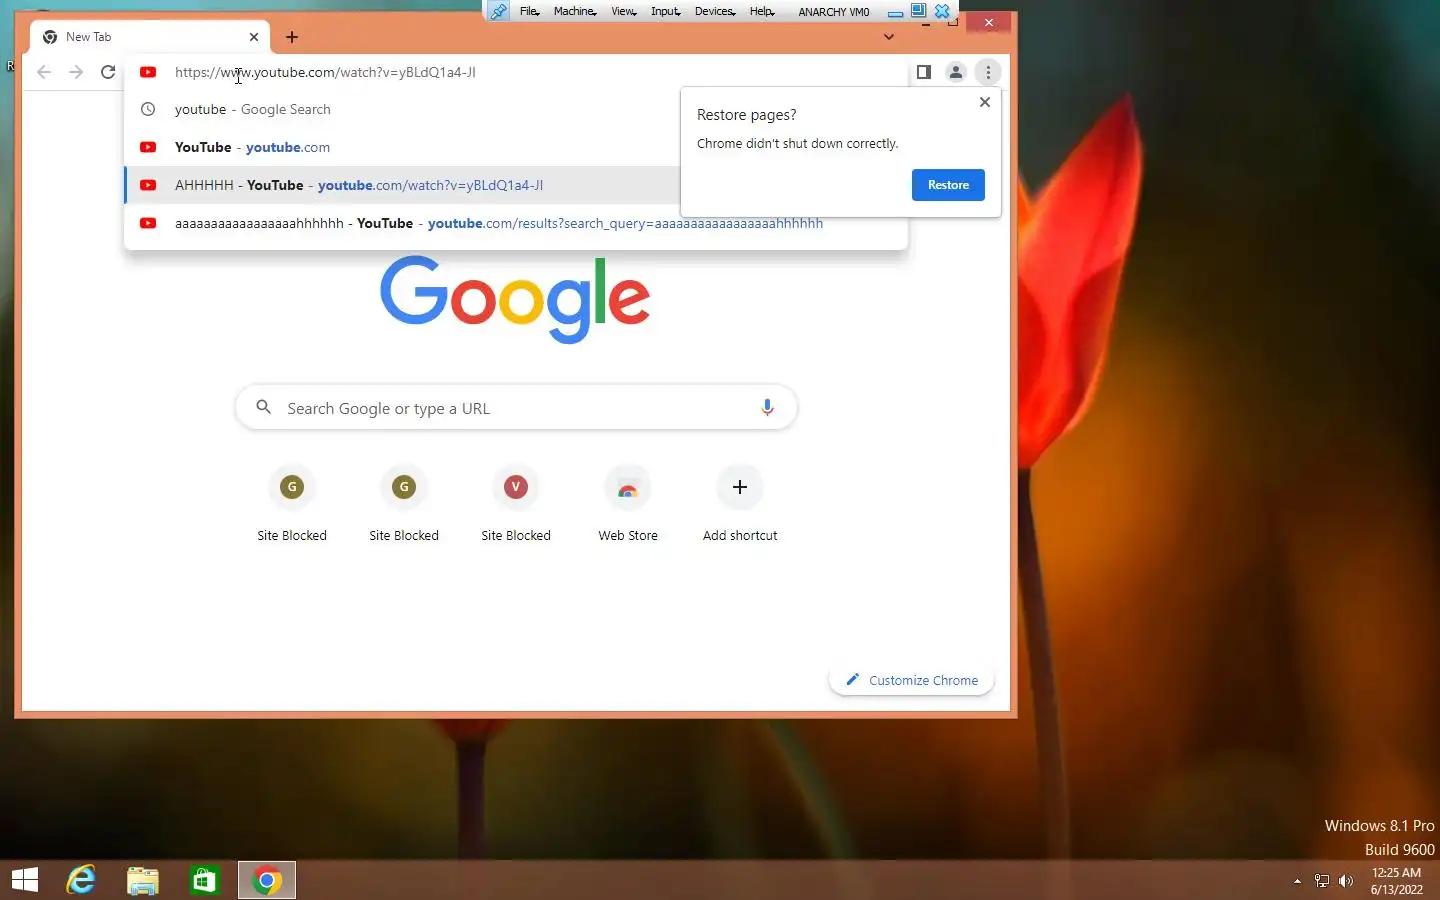Image resolution: width=1440 pixels, height=900 pixels.
Task: Click the New Tab tab title
Action: pos(89,37)
